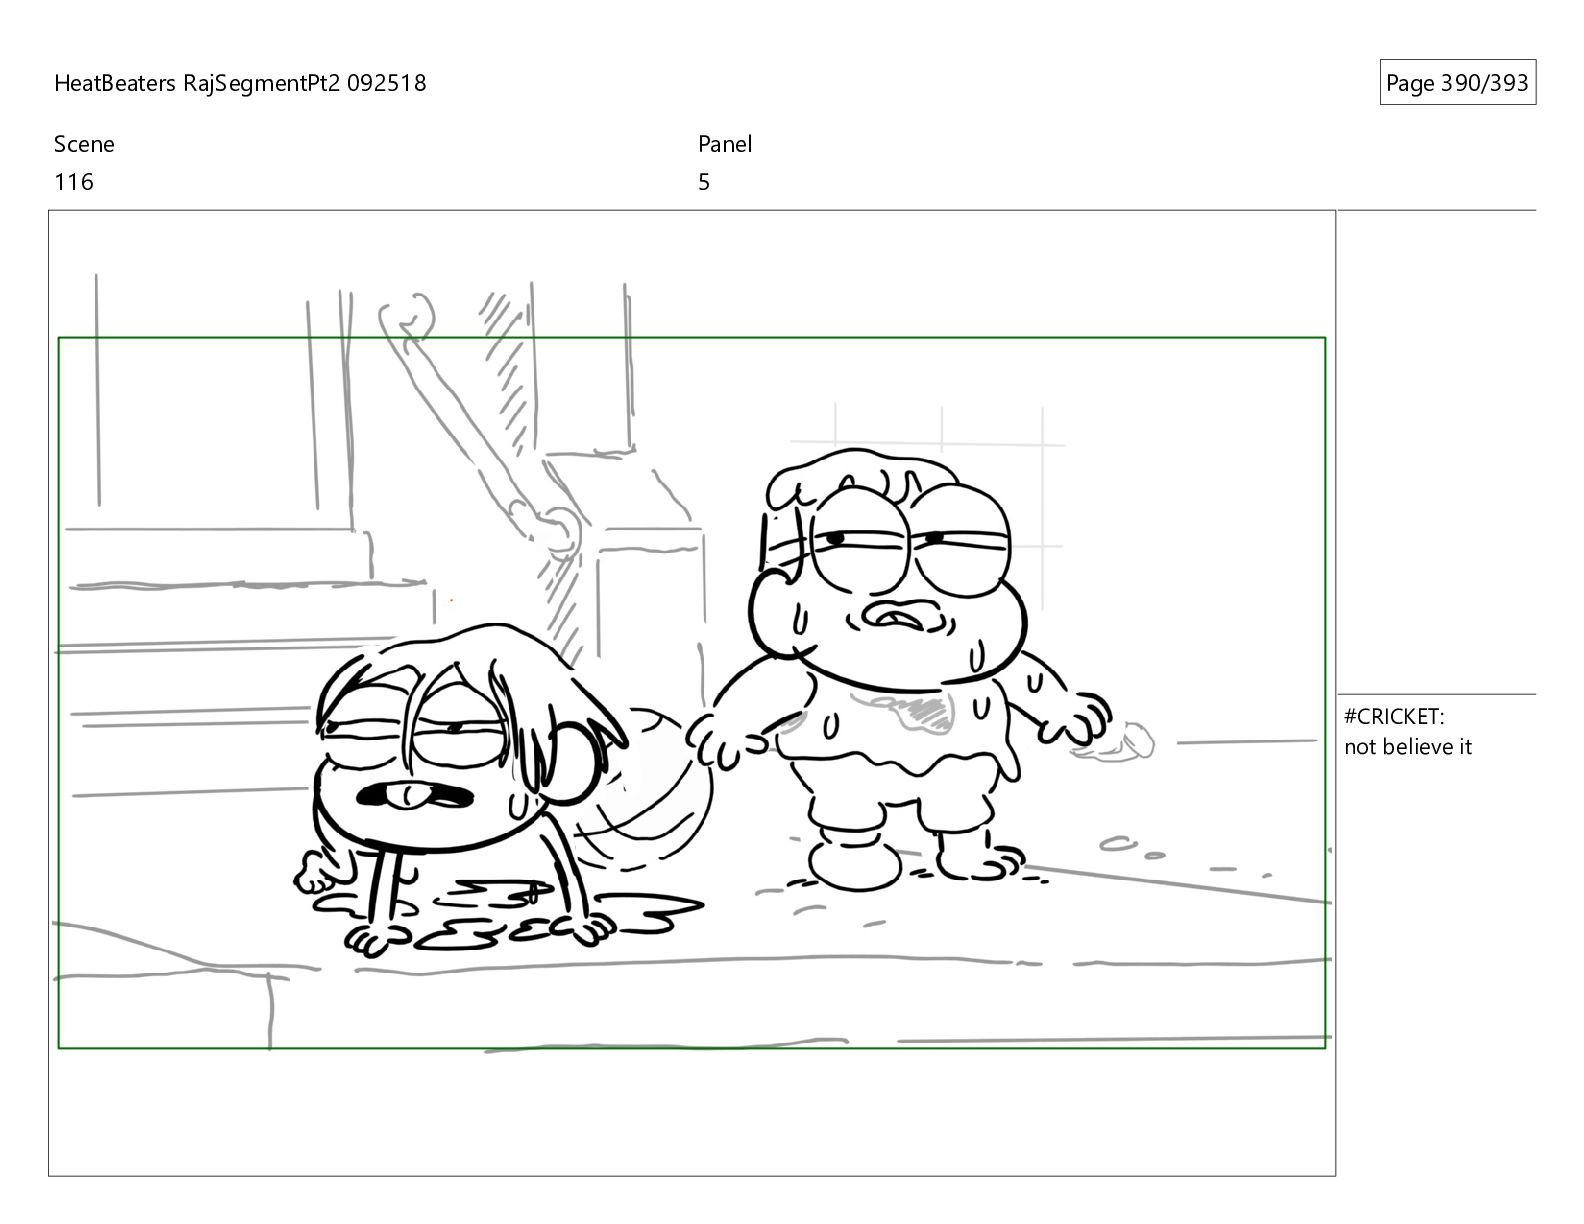Screen dimensions: 1584x1224
Task: Select the 'Scene' label
Action: pos(84,144)
